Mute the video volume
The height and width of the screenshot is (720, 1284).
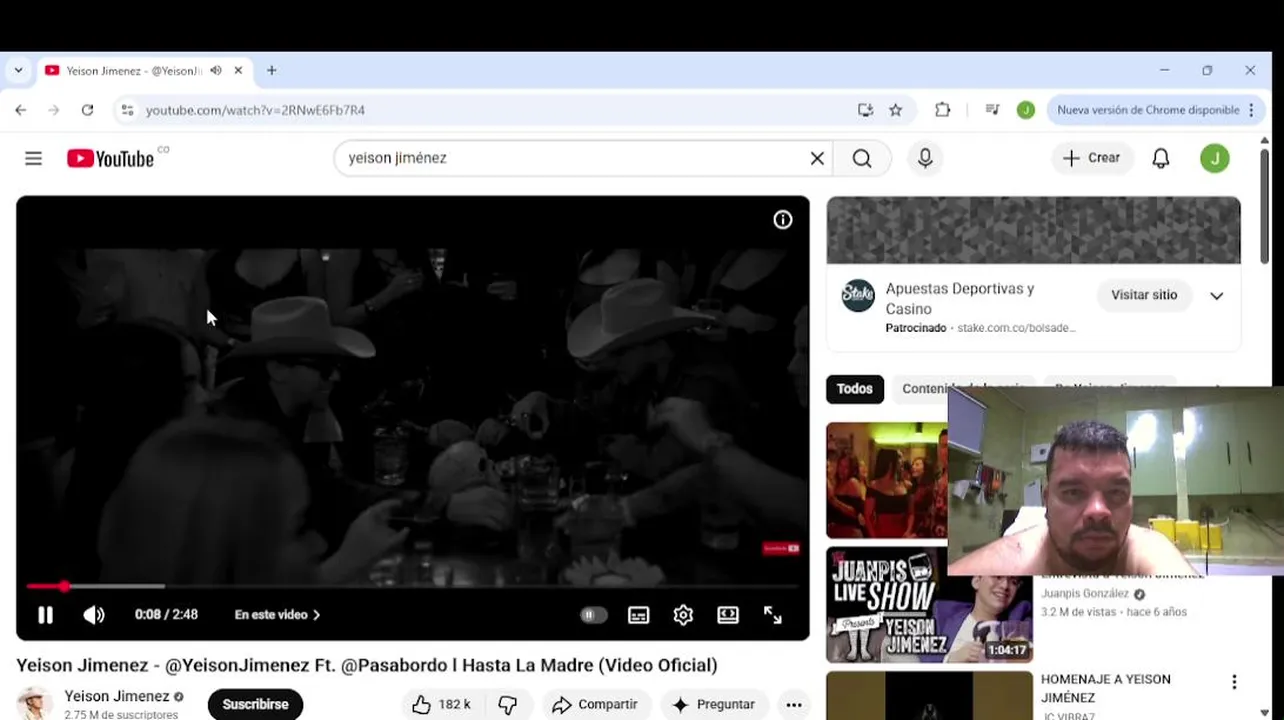click(x=94, y=615)
